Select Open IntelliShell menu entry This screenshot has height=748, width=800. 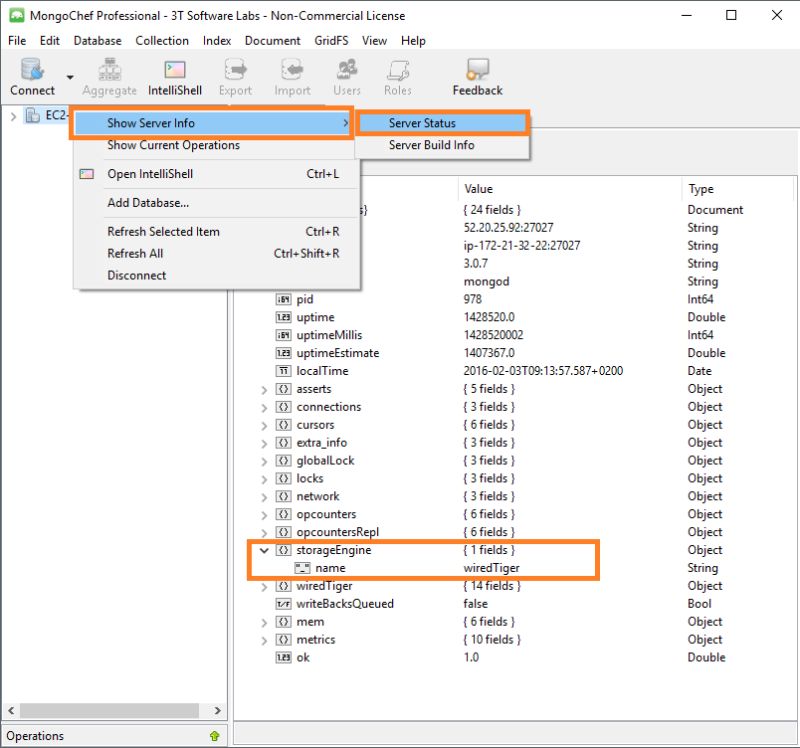tap(216, 174)
